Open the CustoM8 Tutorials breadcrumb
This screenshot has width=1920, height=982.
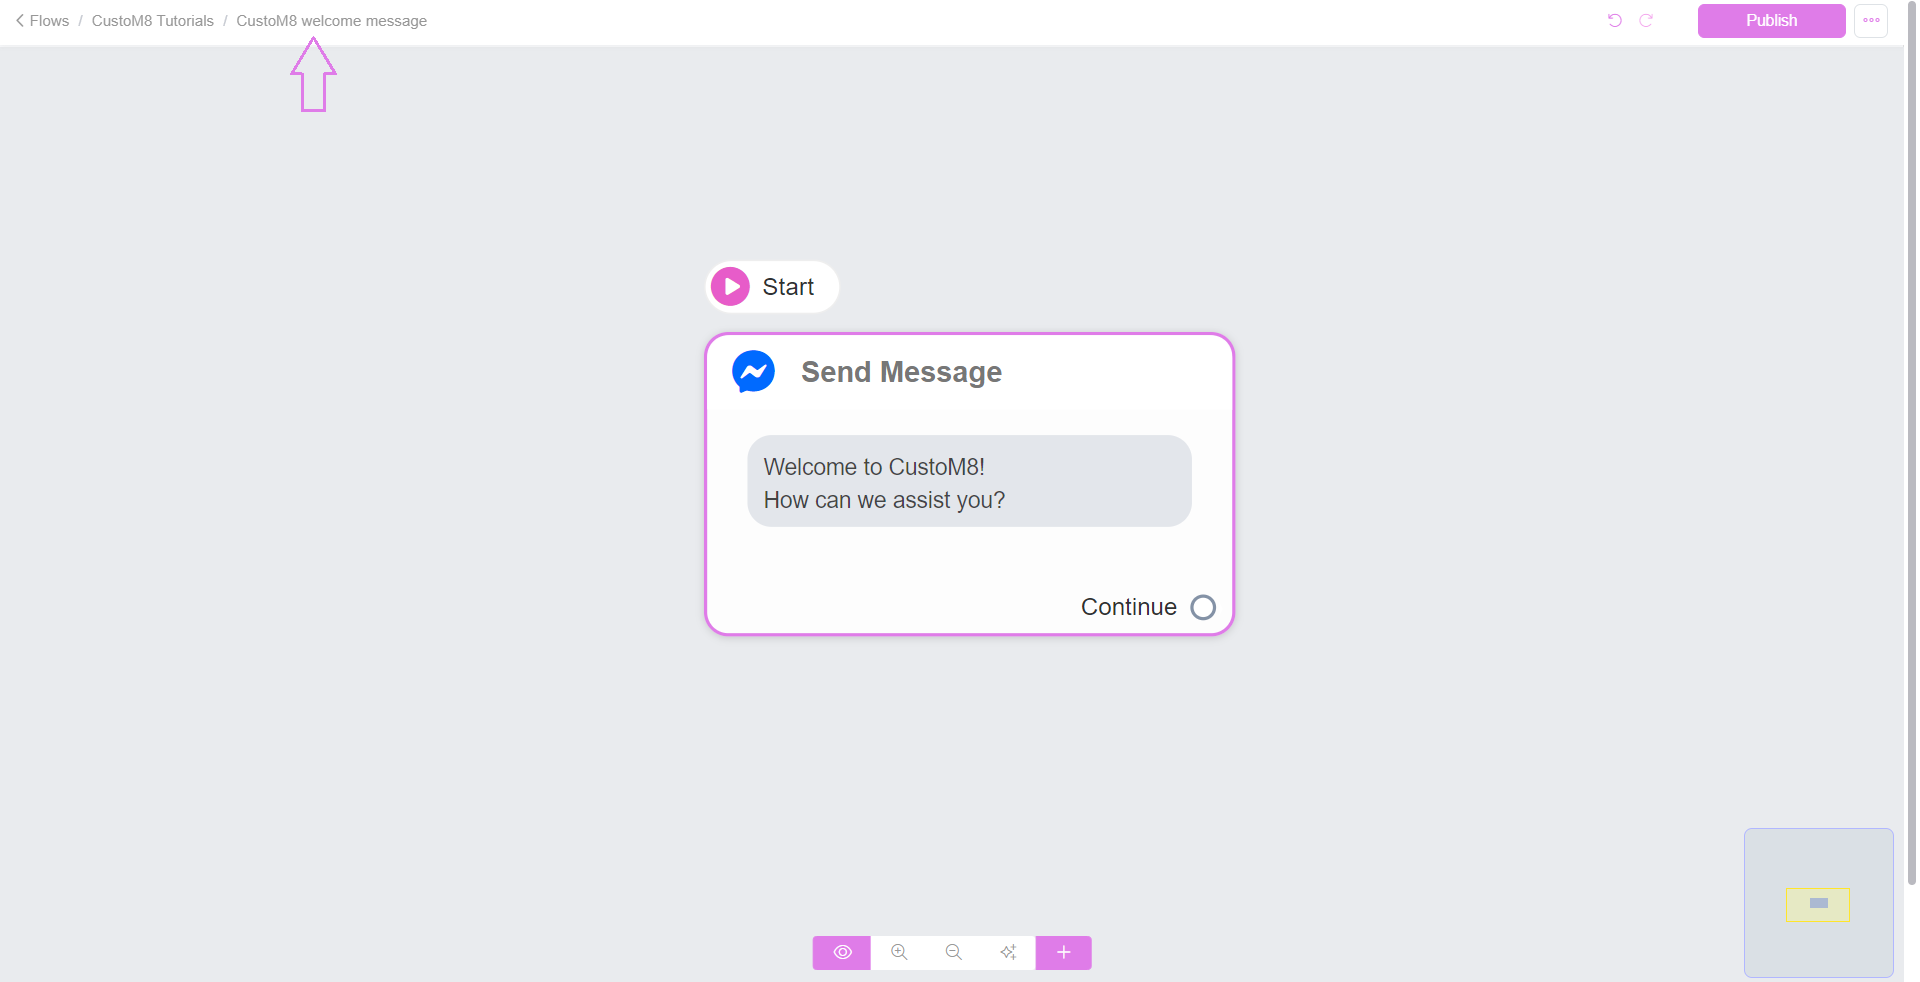(x=153, y=21)
